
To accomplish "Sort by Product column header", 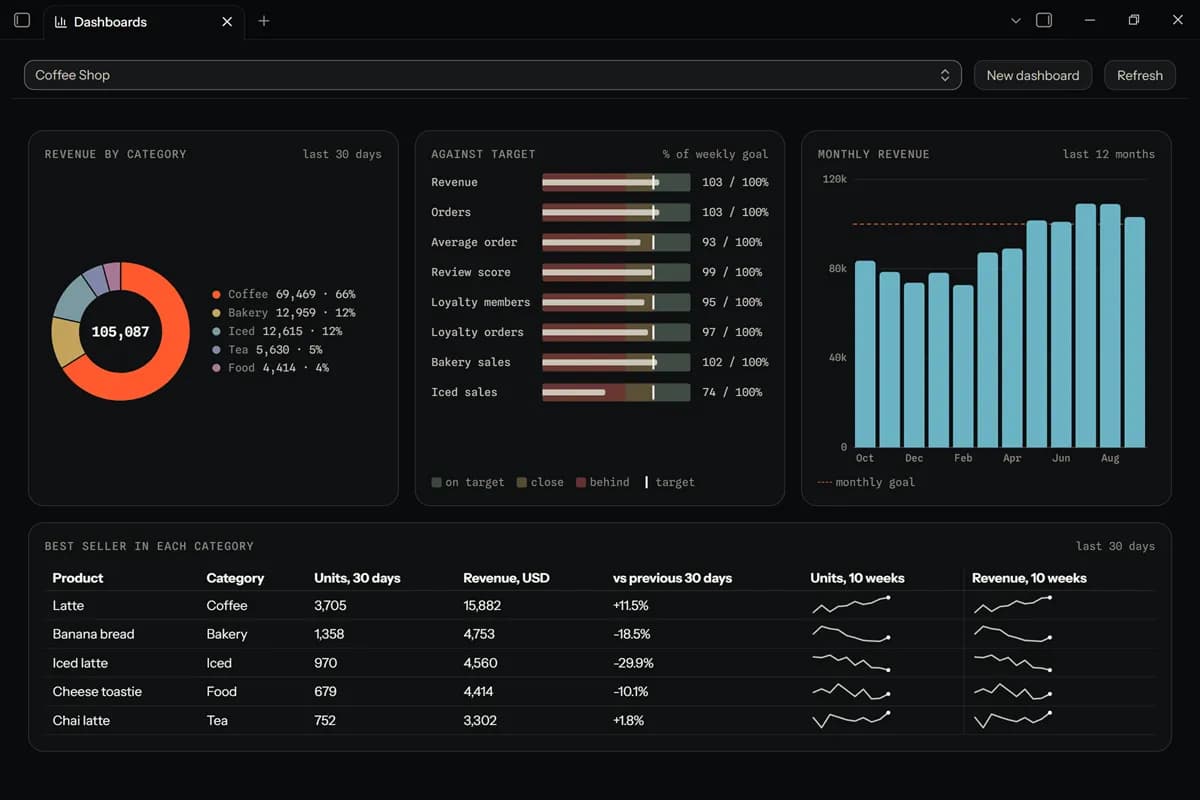I will pos(78,578).
